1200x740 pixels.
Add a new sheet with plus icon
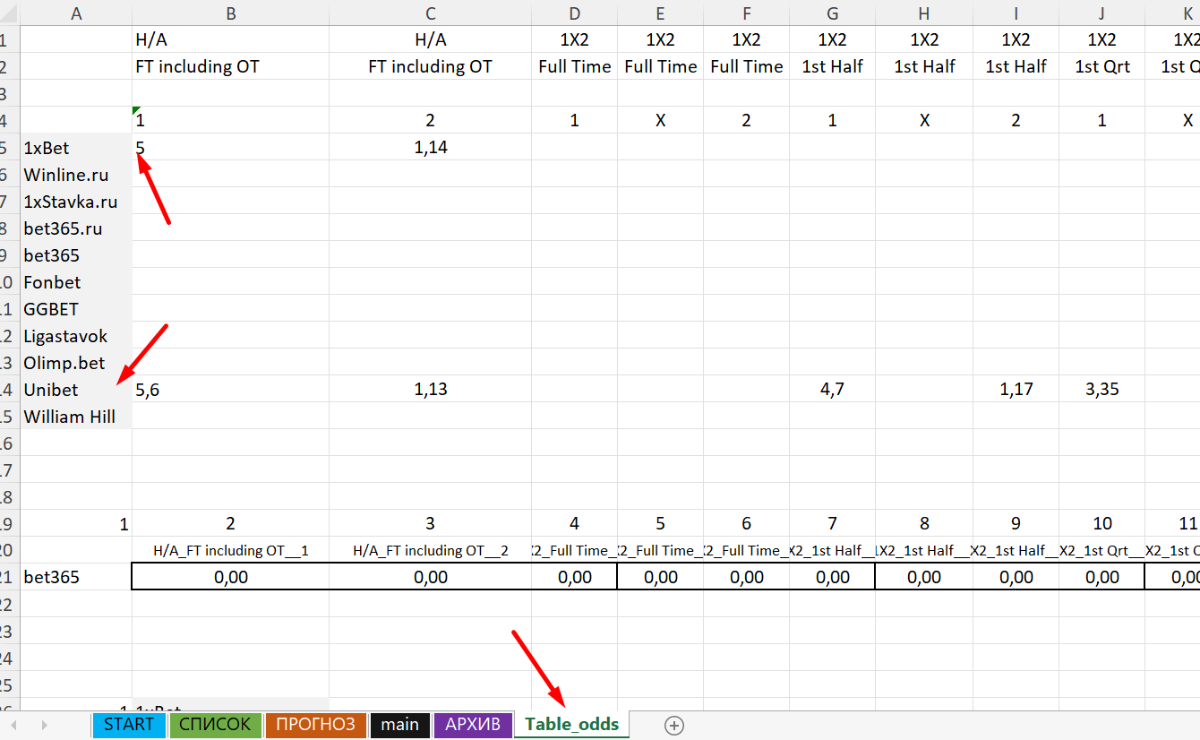click(x=674, y=725)
